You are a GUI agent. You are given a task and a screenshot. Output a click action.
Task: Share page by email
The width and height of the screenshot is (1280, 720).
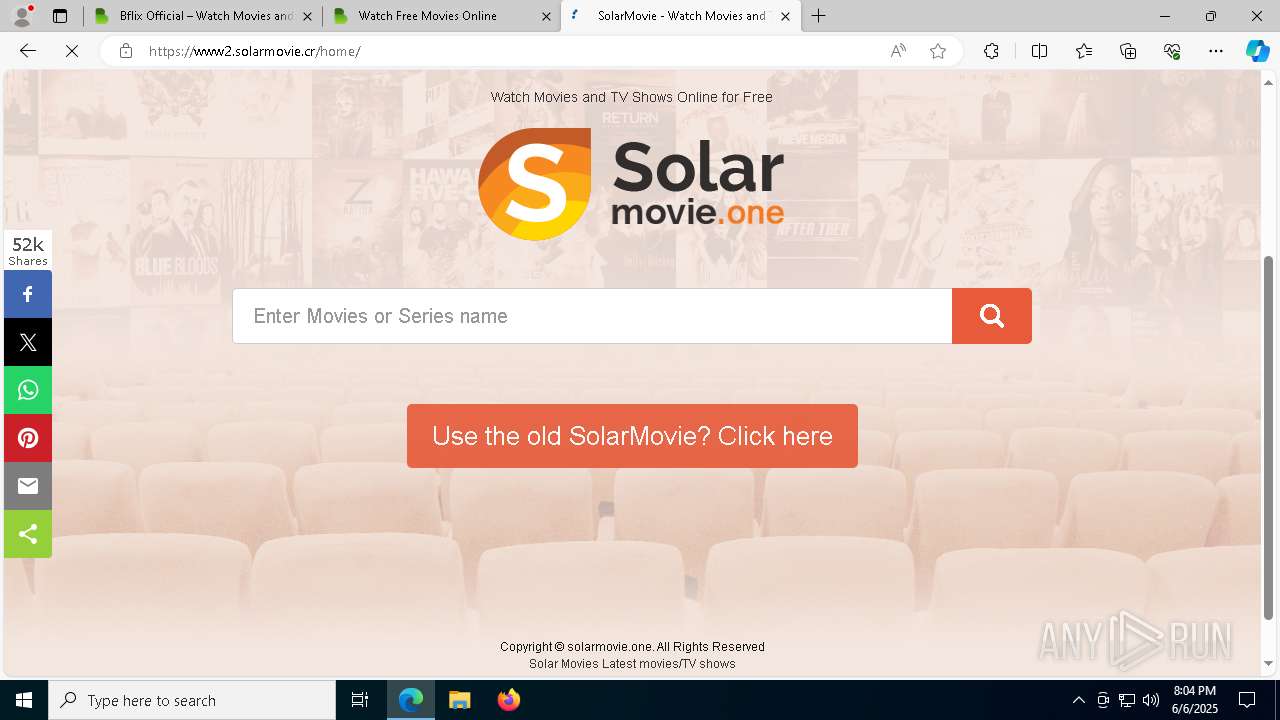28,486
